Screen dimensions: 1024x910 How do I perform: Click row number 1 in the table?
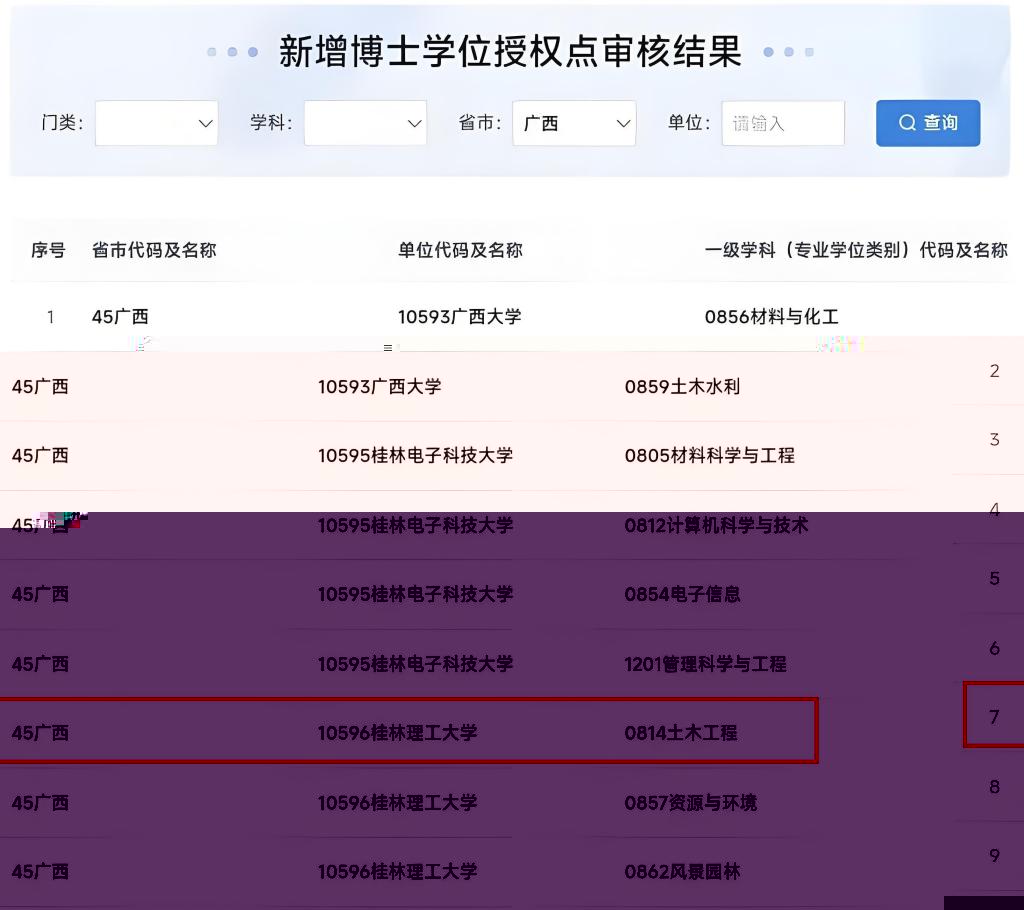click(50, 317)
